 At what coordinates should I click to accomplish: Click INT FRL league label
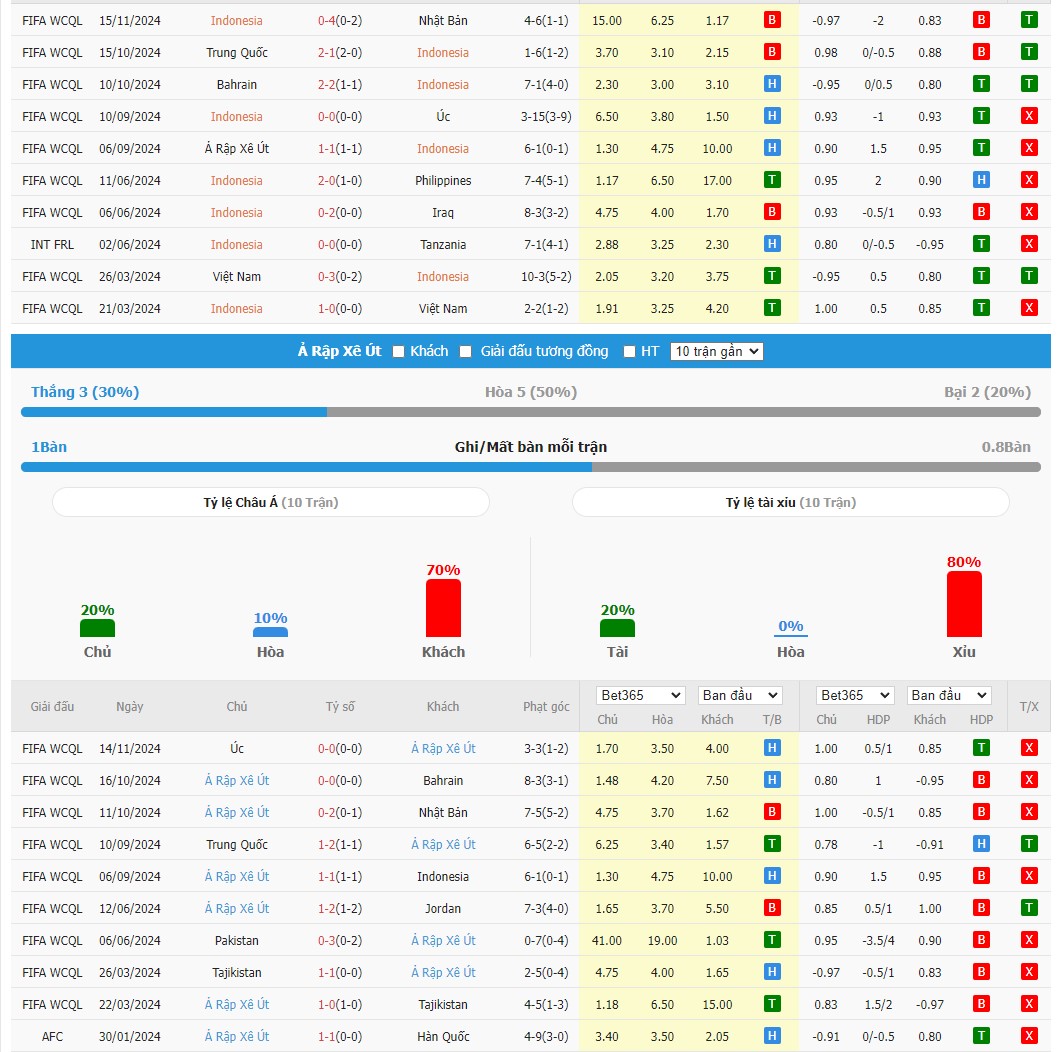[x=52, y=245]
